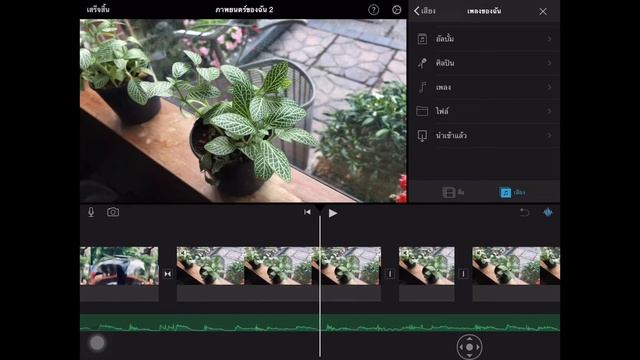Open the อัลบั้ม albums row

(484, 39)
